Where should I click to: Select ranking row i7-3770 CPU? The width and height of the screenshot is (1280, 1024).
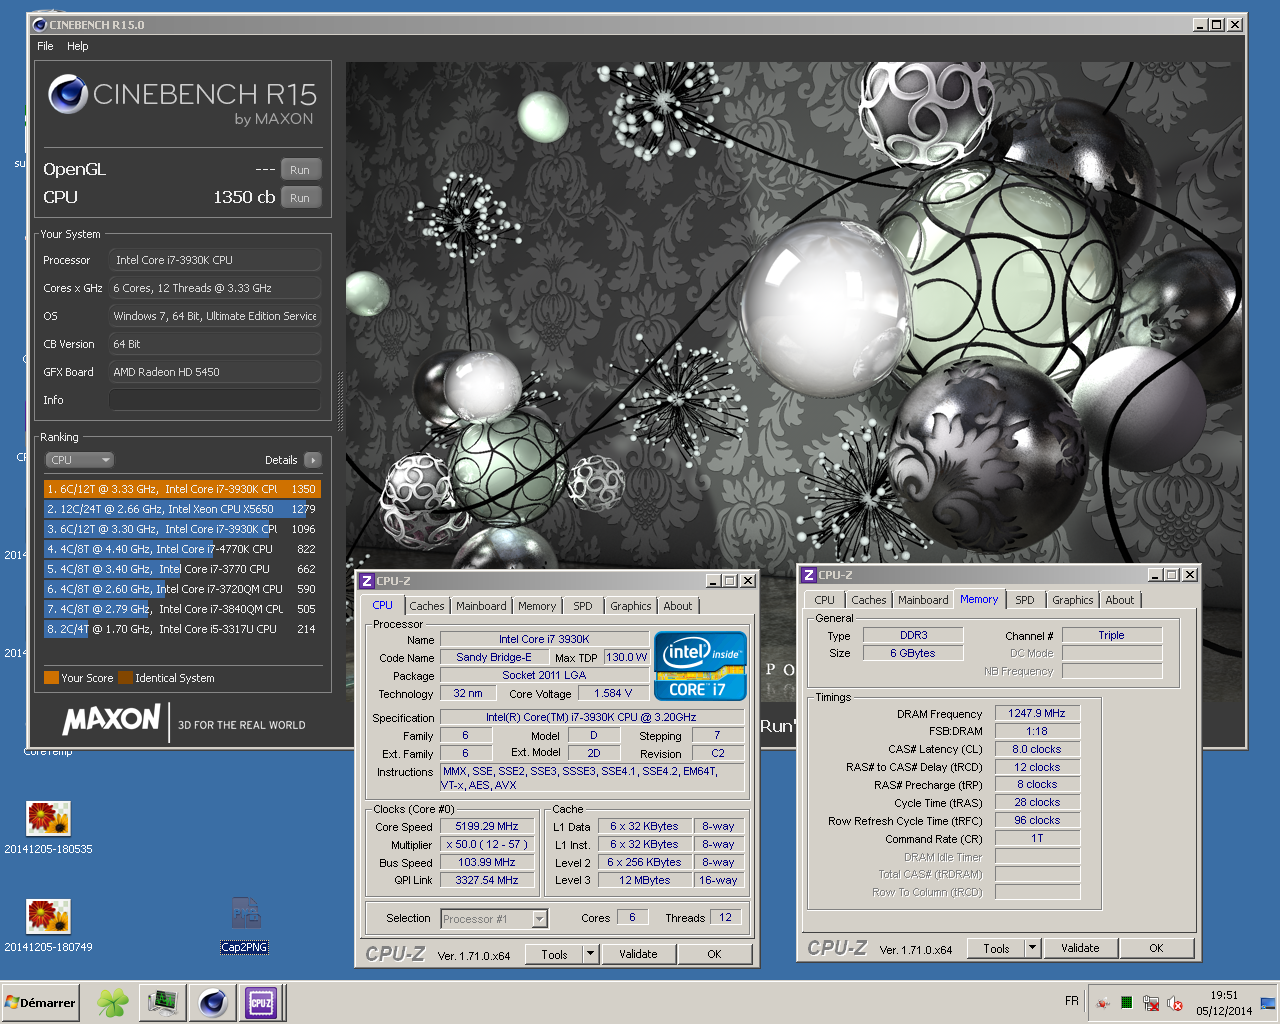coord(182,569)
